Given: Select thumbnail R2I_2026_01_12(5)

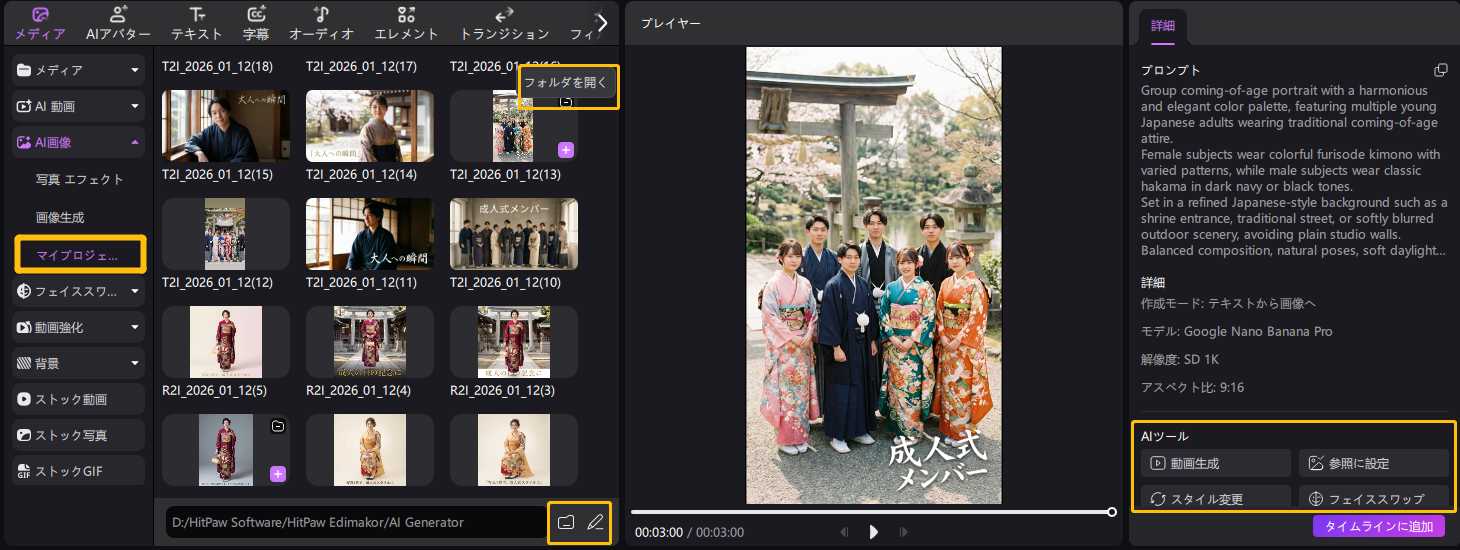Looking at the screenshot, I should click(x=226, y=342).
